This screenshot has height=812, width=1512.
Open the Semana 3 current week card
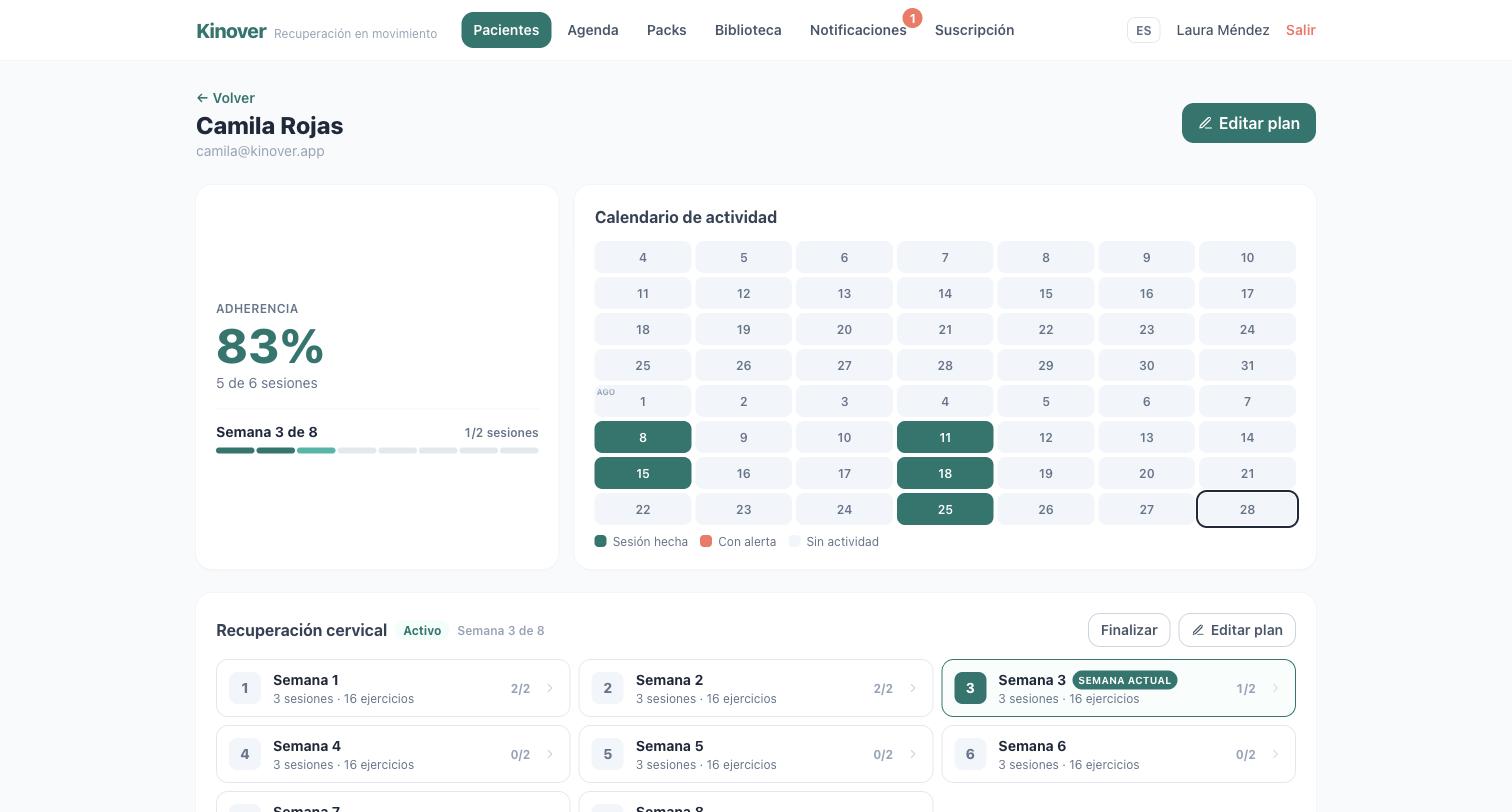pyautogui.click(x=1118, y=688)
